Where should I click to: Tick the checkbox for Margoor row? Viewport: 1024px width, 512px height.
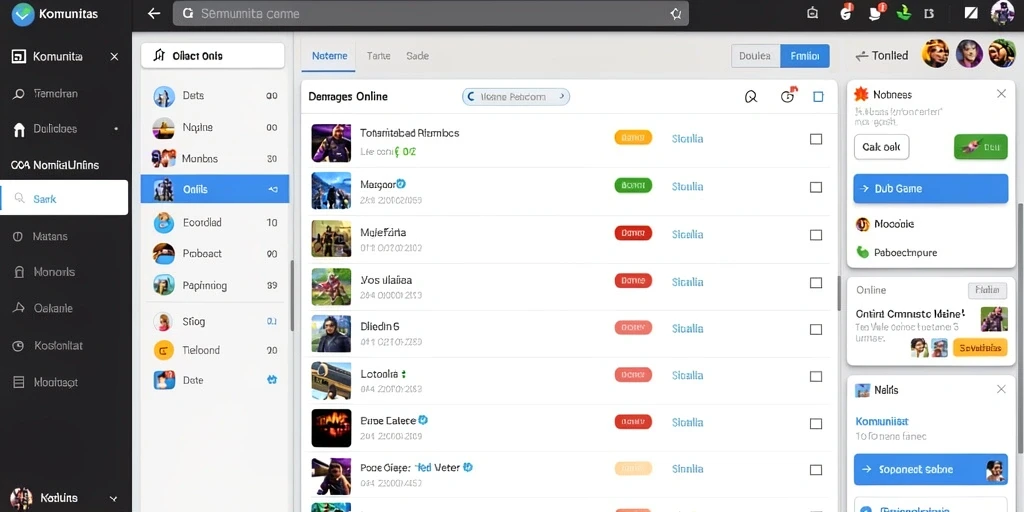click(x=816, y=187)
